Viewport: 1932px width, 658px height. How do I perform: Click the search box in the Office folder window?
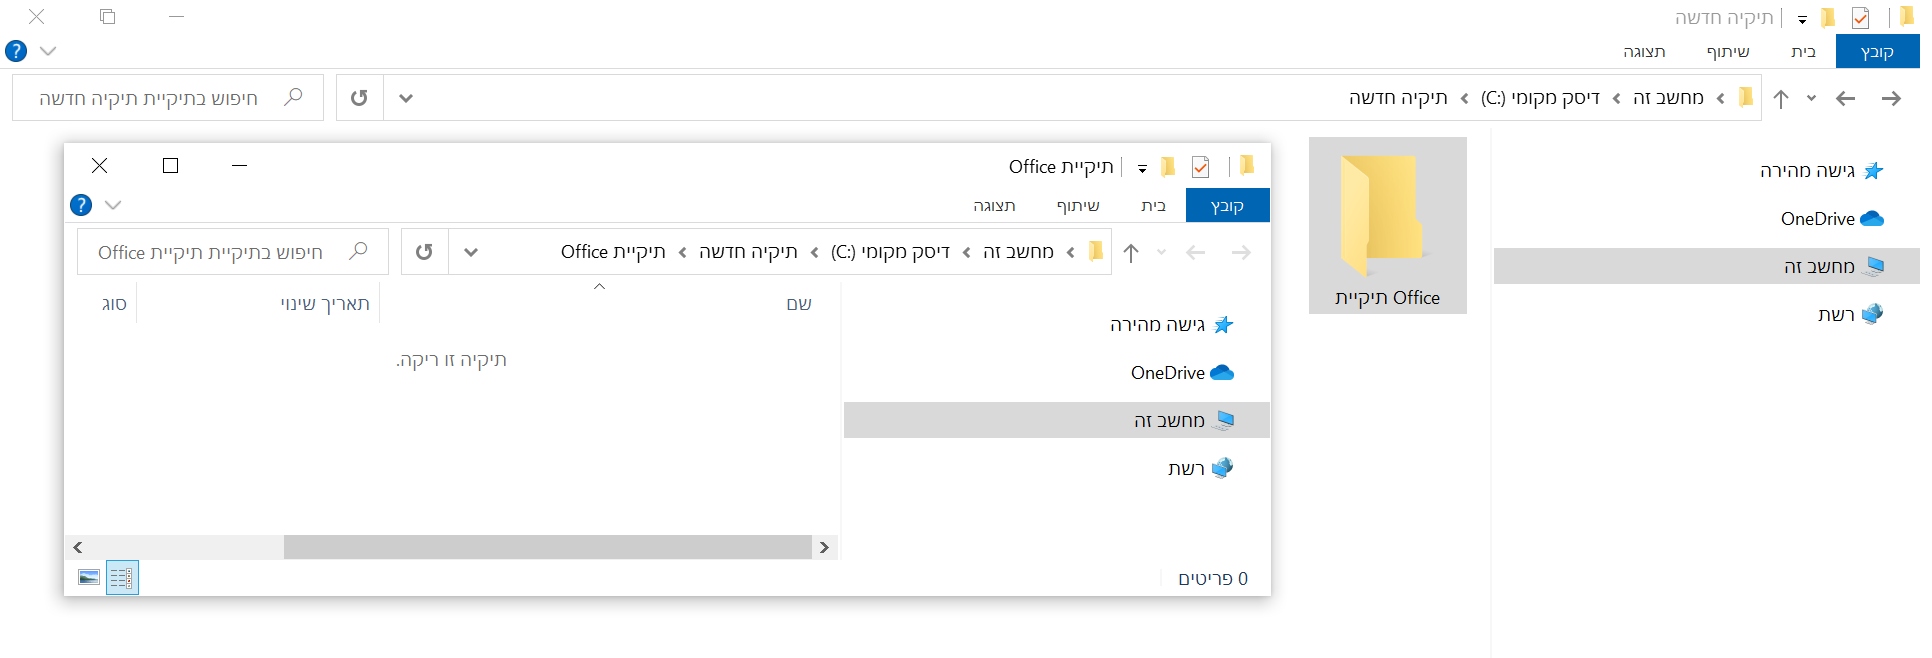pyautogui.click(x=220, y=252)
